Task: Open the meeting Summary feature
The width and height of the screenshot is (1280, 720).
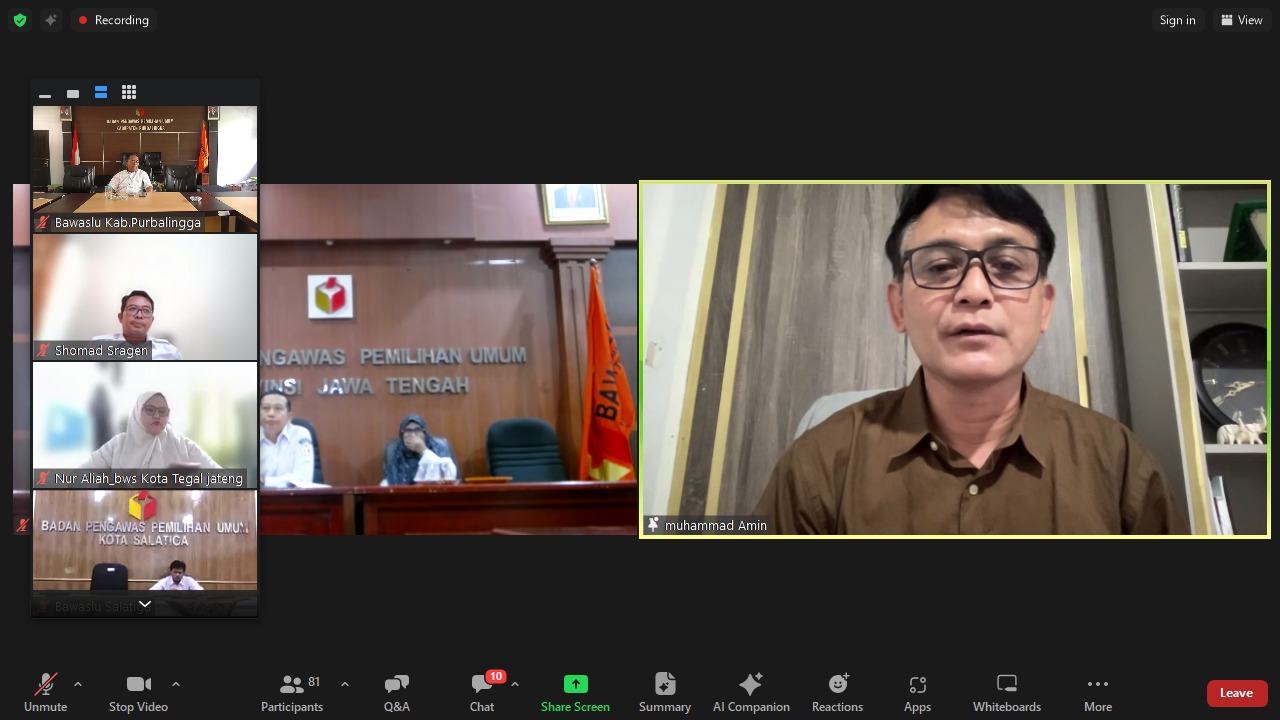Action: click(x=664, y=692)
